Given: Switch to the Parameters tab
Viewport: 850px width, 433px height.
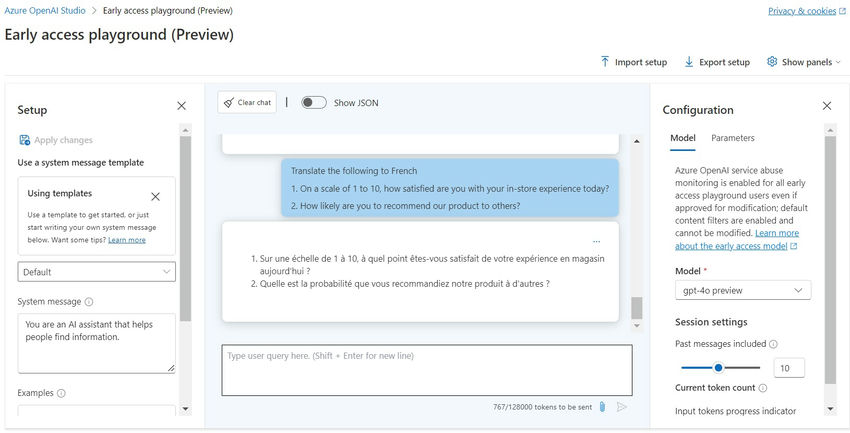Looking at the screenshot, I should pyautogui.click(x=732, y=138).
